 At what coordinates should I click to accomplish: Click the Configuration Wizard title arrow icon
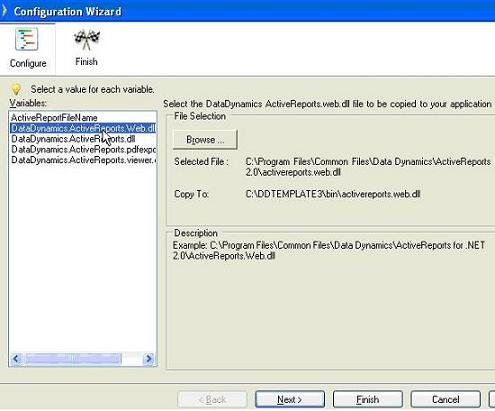[x=4, y=10]
